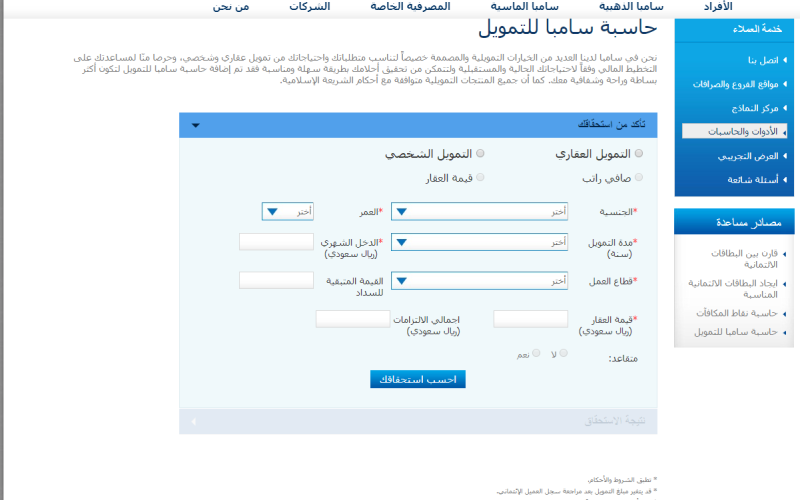Click the حاسبة سامبا للتمويل page title
Screen dimensions: 800x500
pos(567,28)
